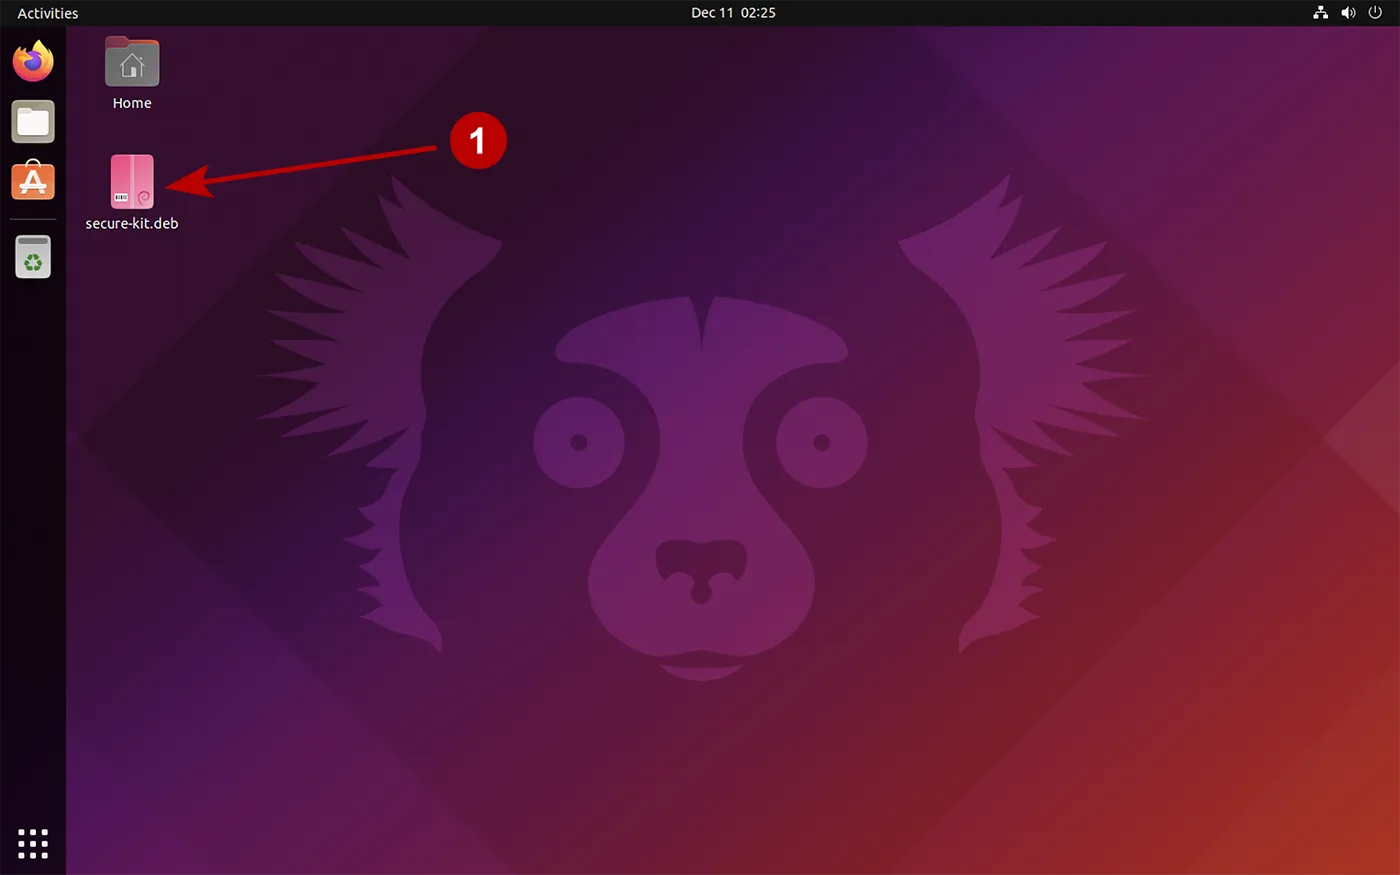Screen dimensions: 1400x875
Task: Open the calendar by clicking Dec 11 02:25
Action: coord(733,12)
